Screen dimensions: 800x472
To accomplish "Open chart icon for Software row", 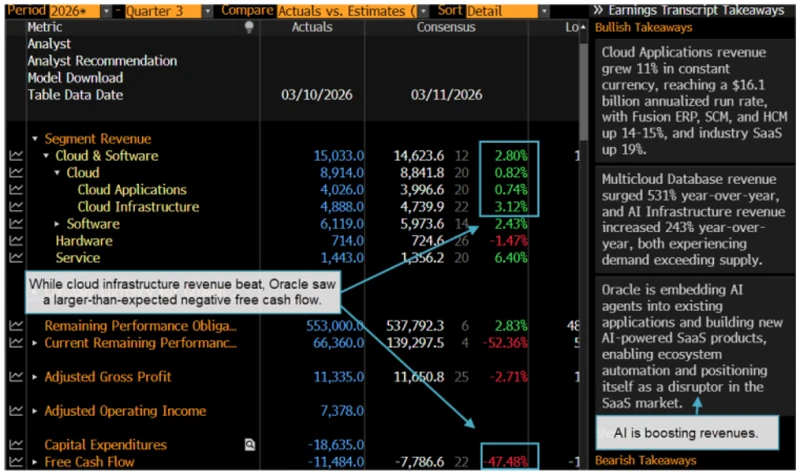I will (x=16, y=223).
